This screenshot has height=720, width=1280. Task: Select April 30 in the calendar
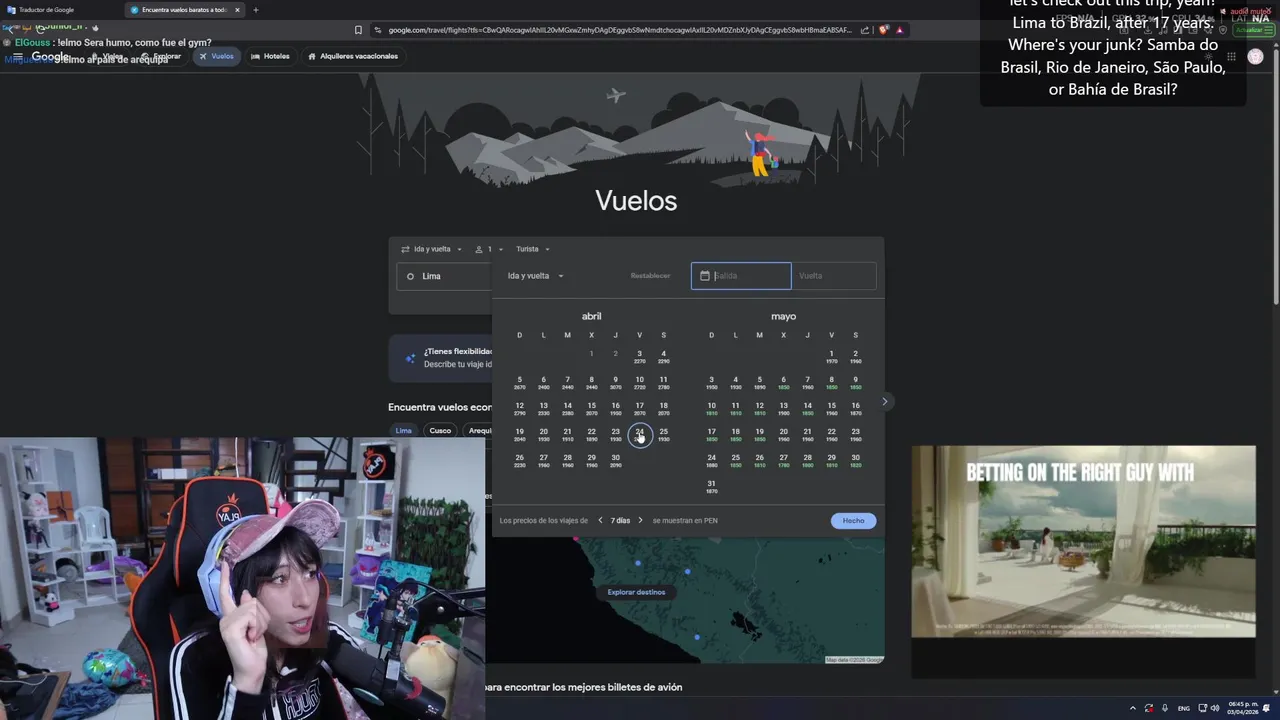(x=616, y=460)
